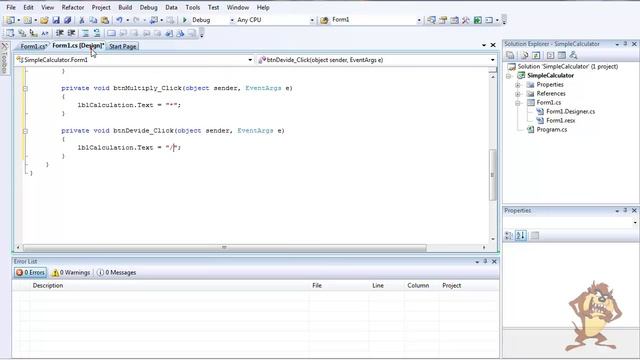Click View Class Diagram in Solution Explorer

[573, 55]
